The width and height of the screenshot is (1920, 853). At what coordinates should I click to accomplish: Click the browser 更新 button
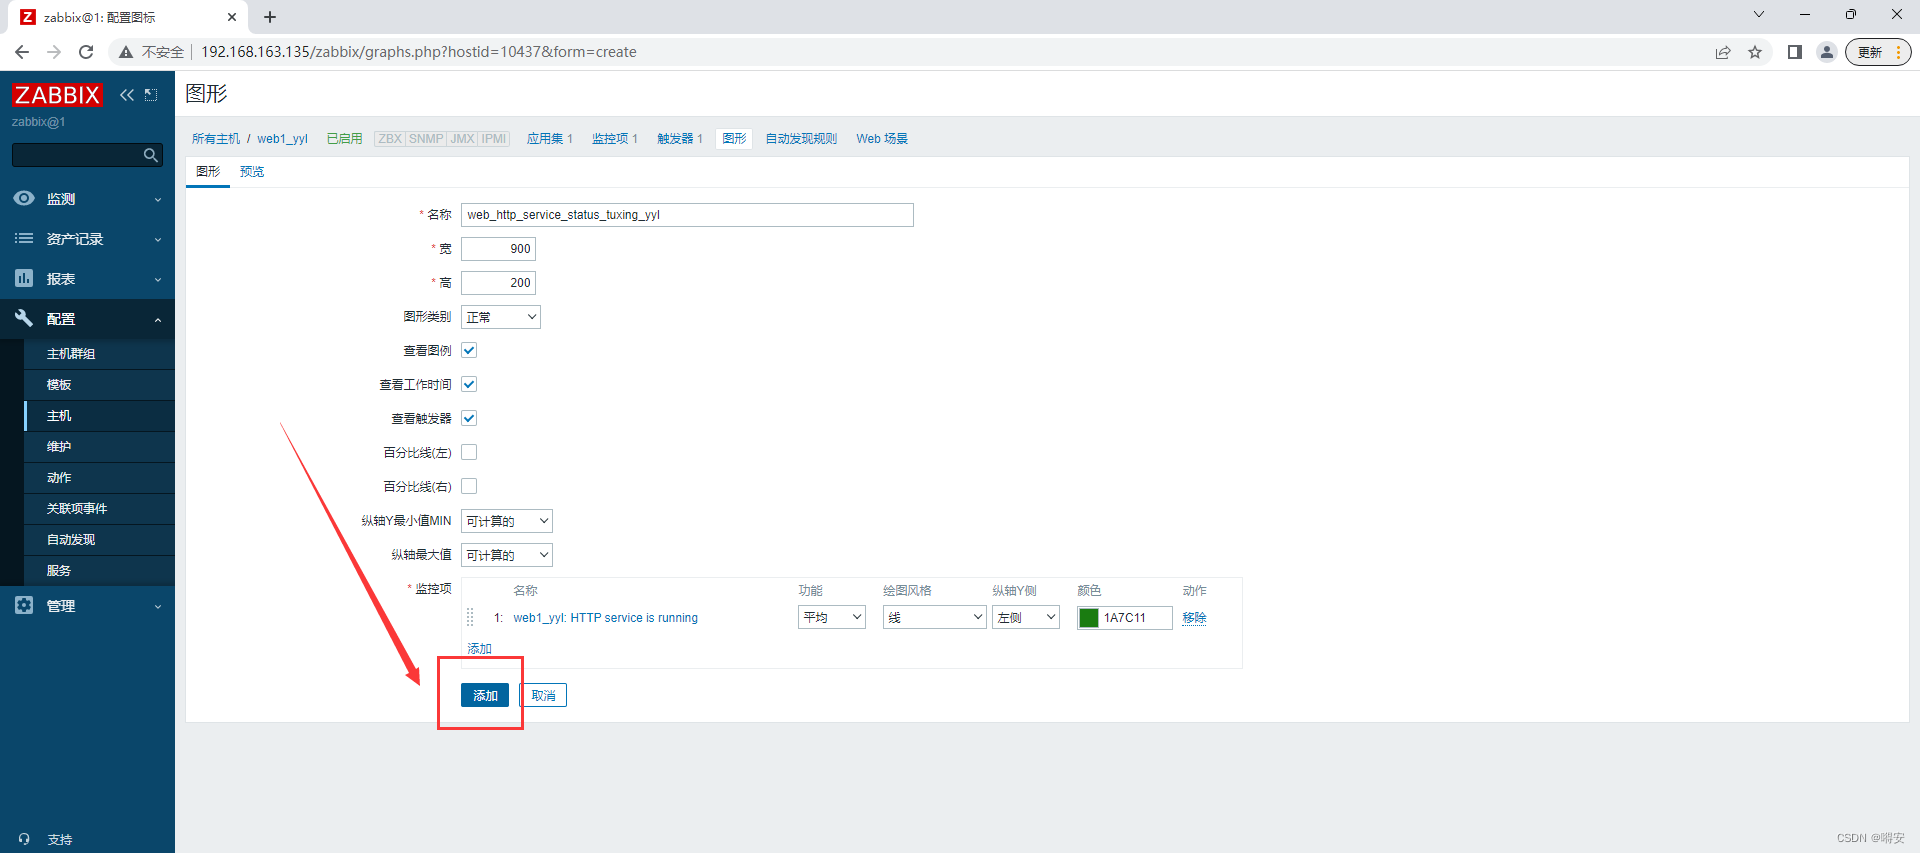(x=1878, y=52)
